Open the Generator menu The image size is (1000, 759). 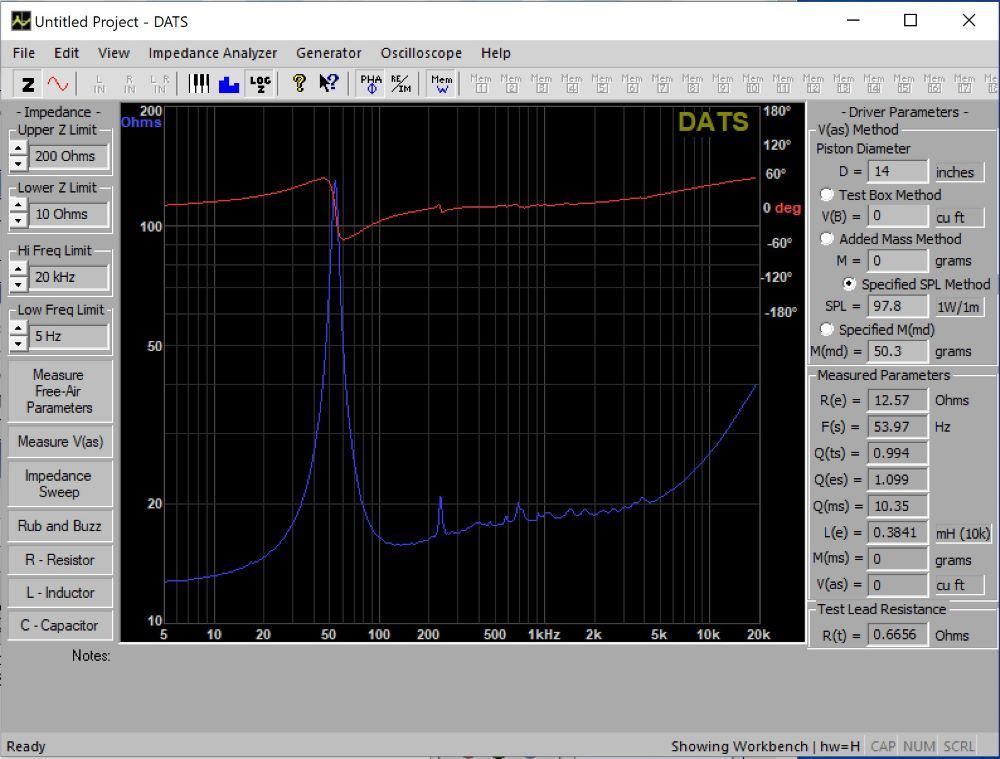pyautogui.click(x=328, y=53)
